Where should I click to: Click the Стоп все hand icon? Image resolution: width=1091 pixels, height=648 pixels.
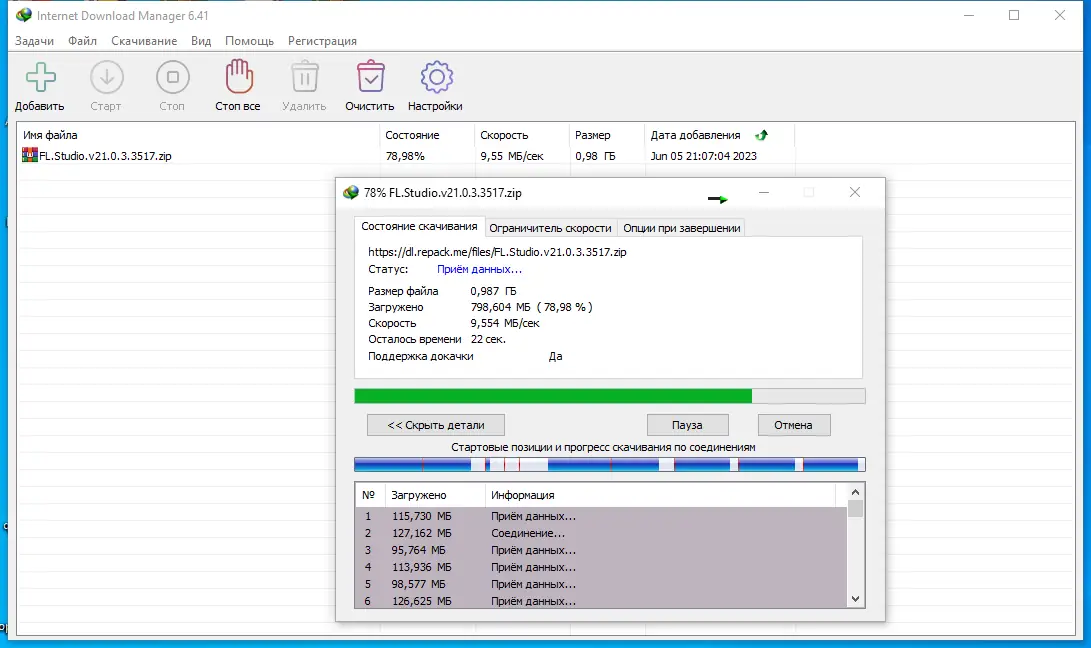(x=239, y=76)
